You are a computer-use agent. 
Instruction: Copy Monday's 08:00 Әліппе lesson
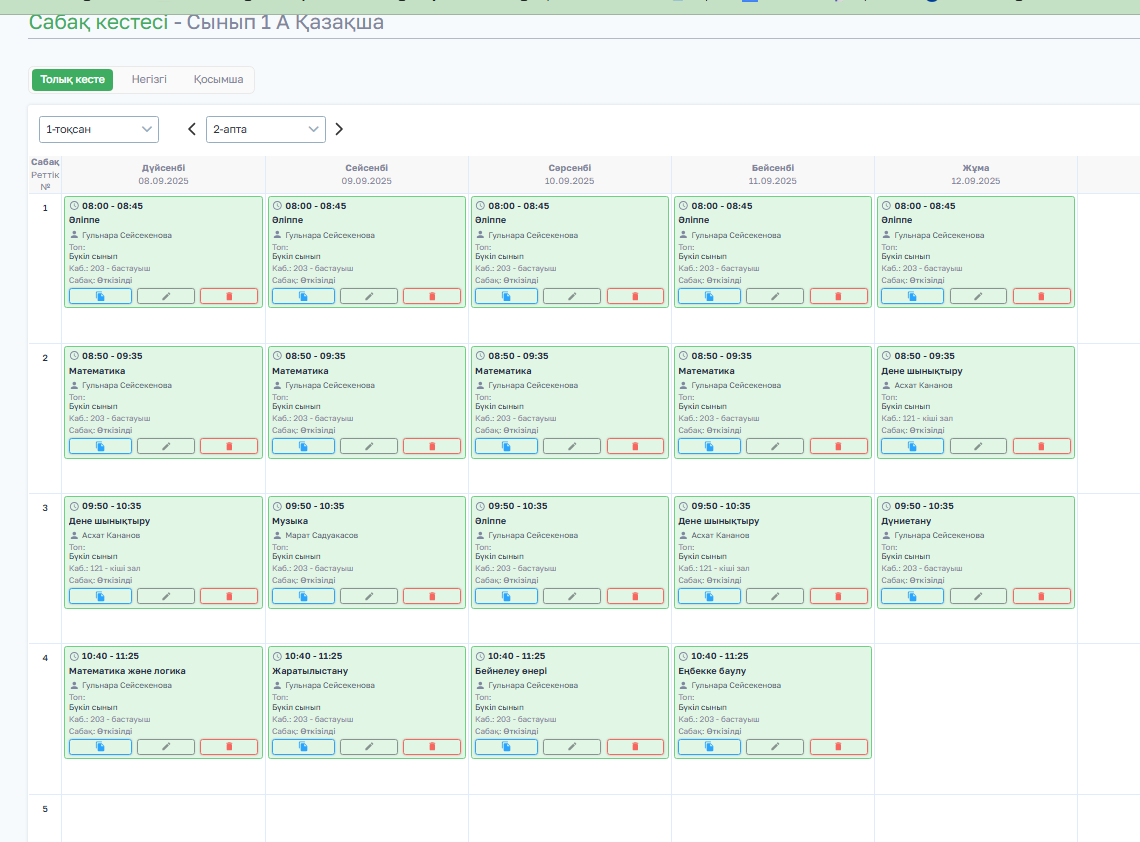(100, 296)
